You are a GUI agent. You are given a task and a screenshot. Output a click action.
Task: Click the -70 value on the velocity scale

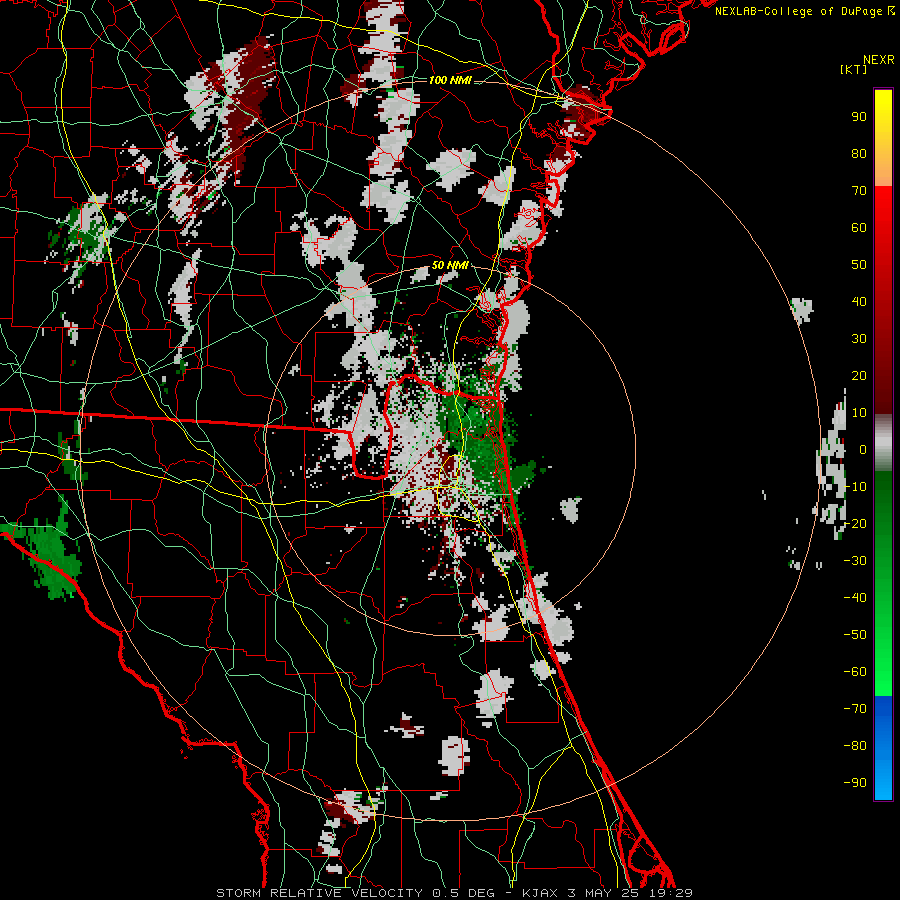click(855, 709)
